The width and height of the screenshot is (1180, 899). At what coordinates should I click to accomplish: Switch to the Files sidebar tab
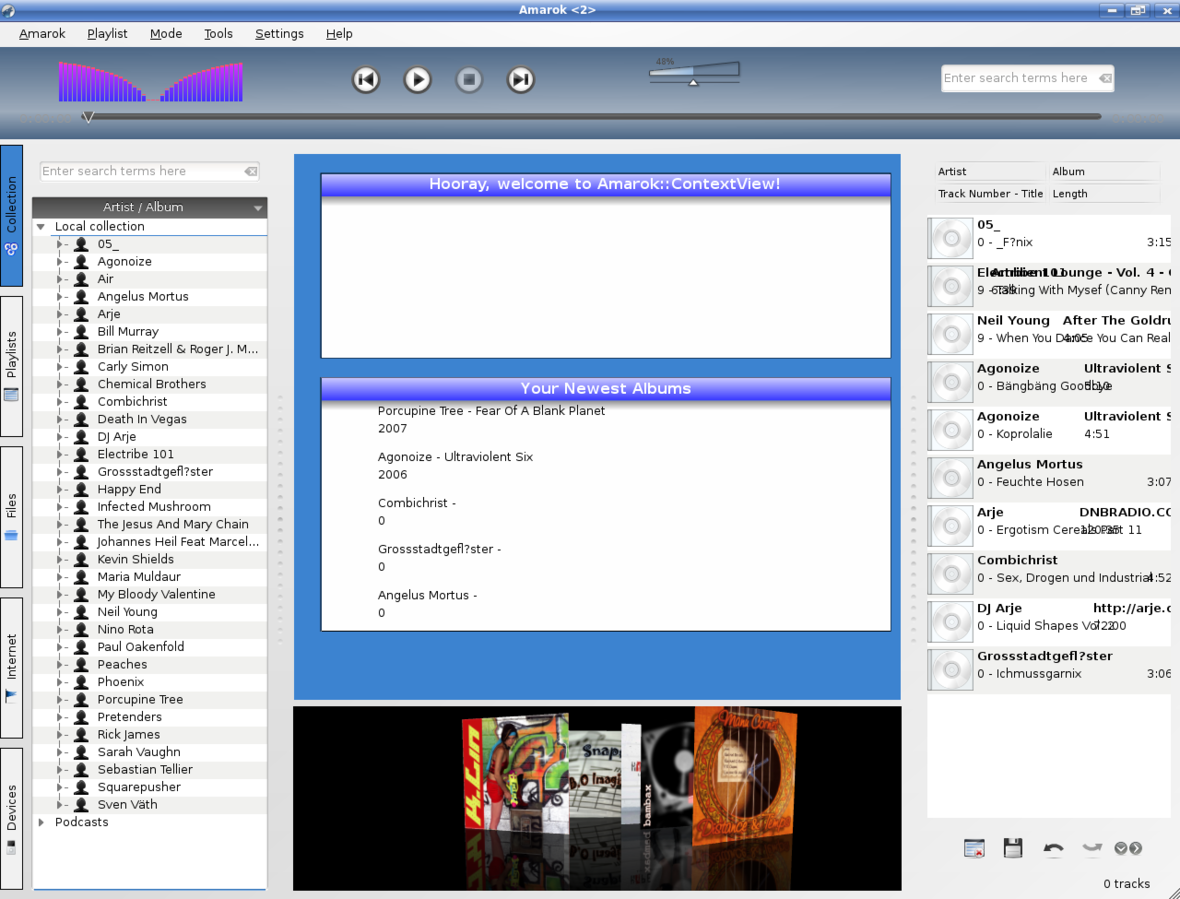click(x=12, y=517)
